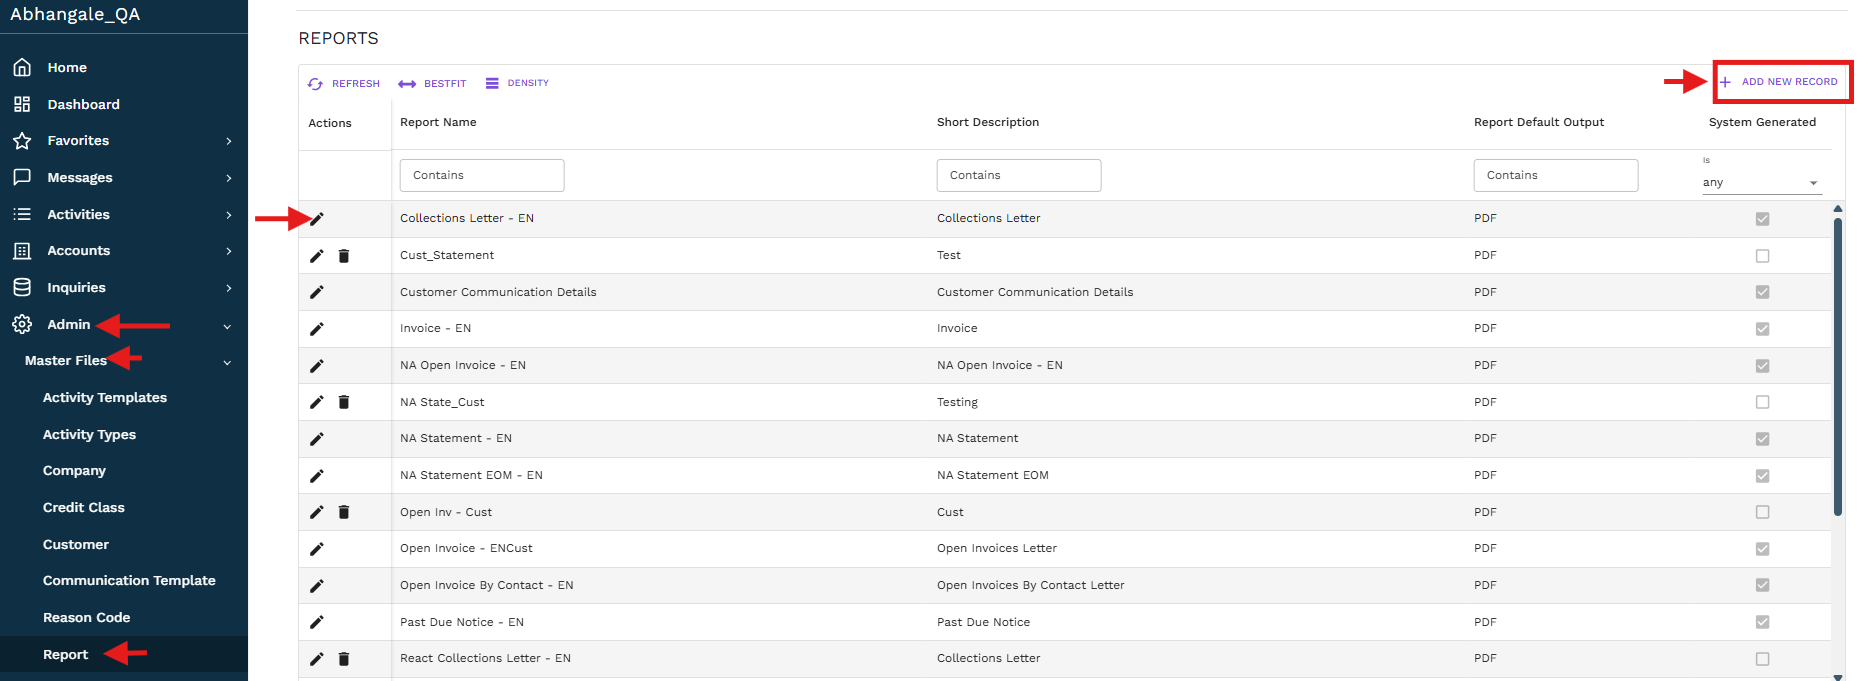Image resolution: width=1863 pixels, height=681 pixels.
Task: Click the Home icon in the sidebar
Action: coord(22,67)
